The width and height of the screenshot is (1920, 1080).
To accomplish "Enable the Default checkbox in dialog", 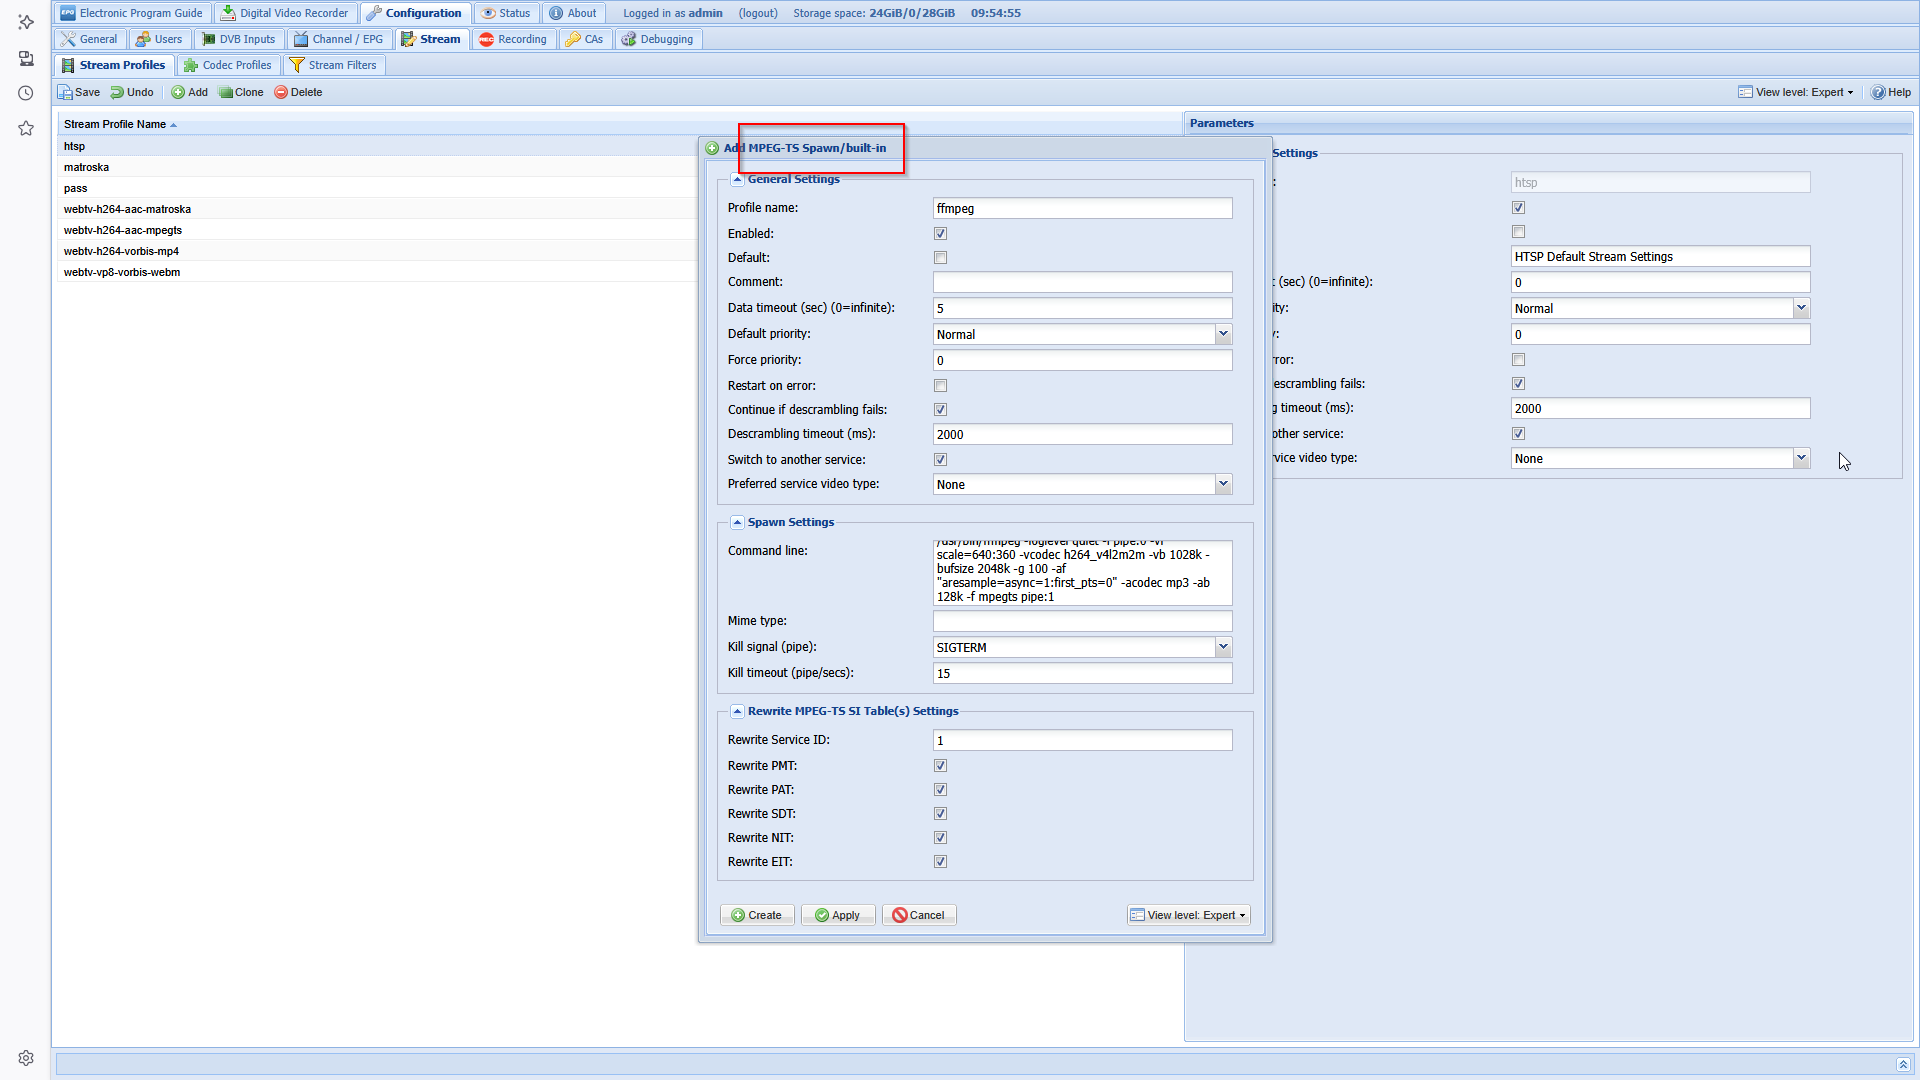I will coord(940,258).
